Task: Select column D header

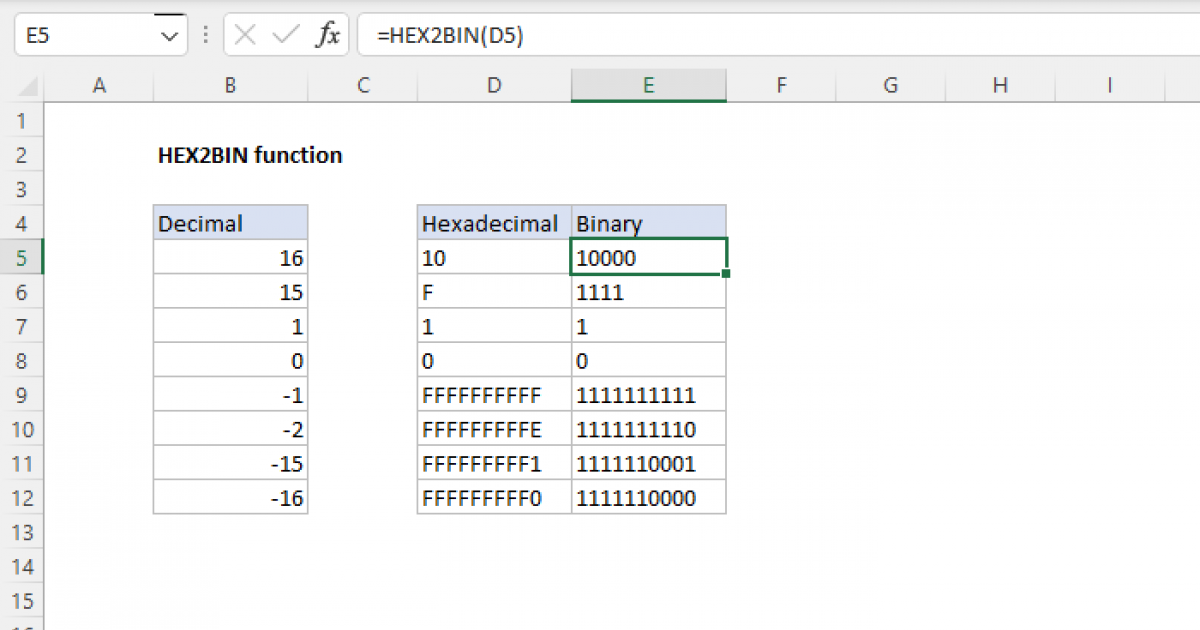Action: tap(493, 87)
